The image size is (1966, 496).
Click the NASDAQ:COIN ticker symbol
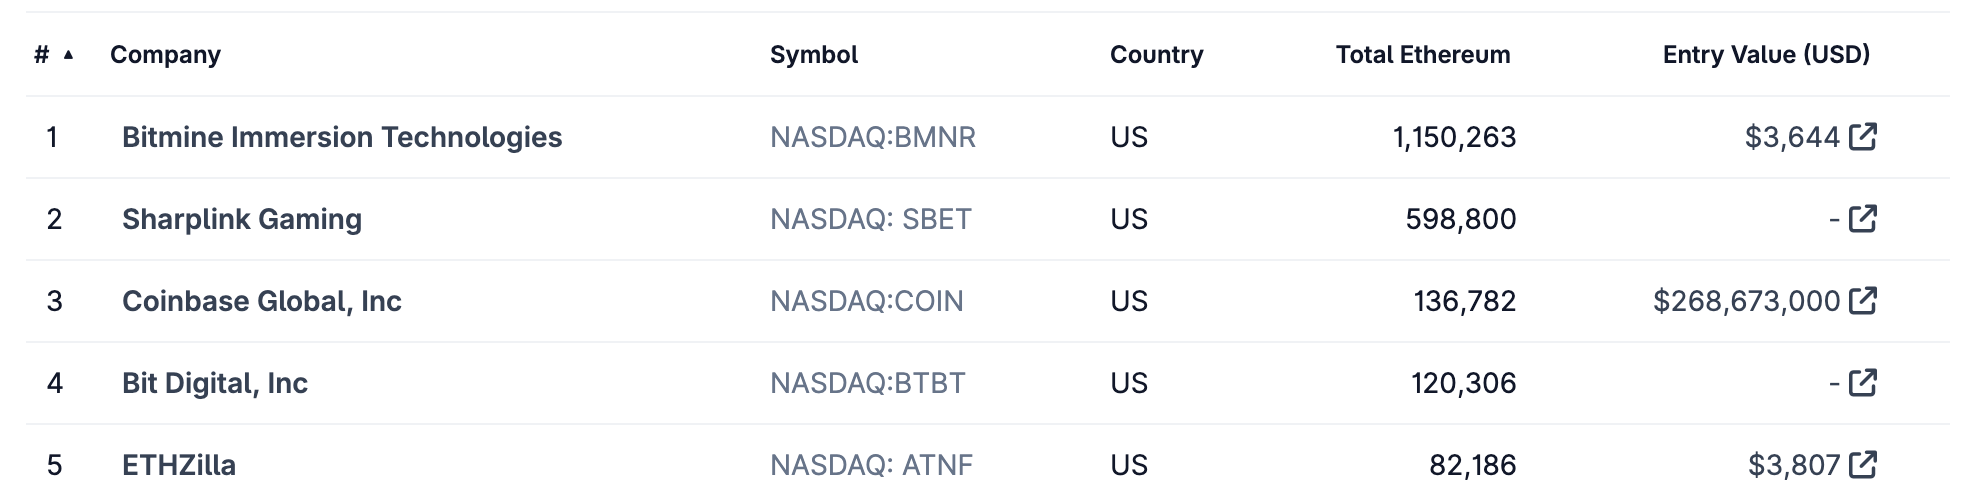pos(867,301)
